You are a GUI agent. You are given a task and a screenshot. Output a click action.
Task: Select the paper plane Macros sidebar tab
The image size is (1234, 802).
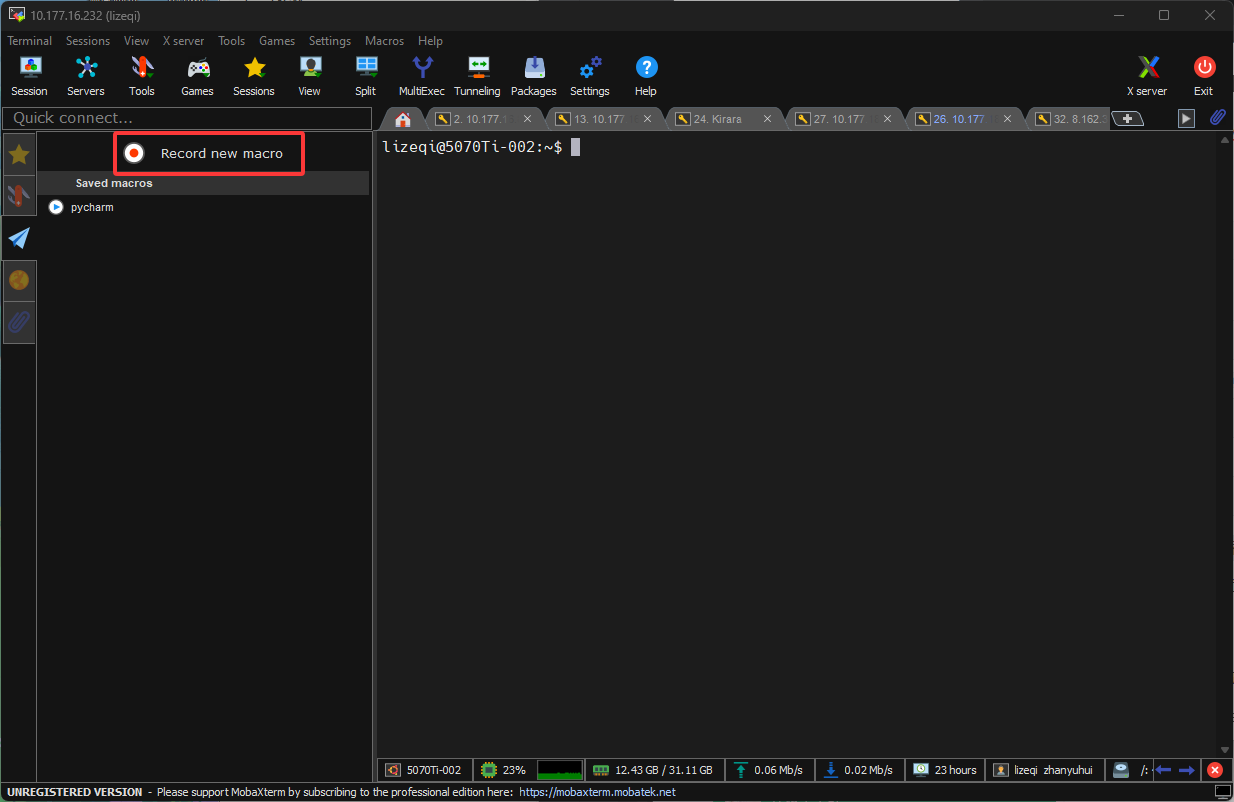(19, 238)
